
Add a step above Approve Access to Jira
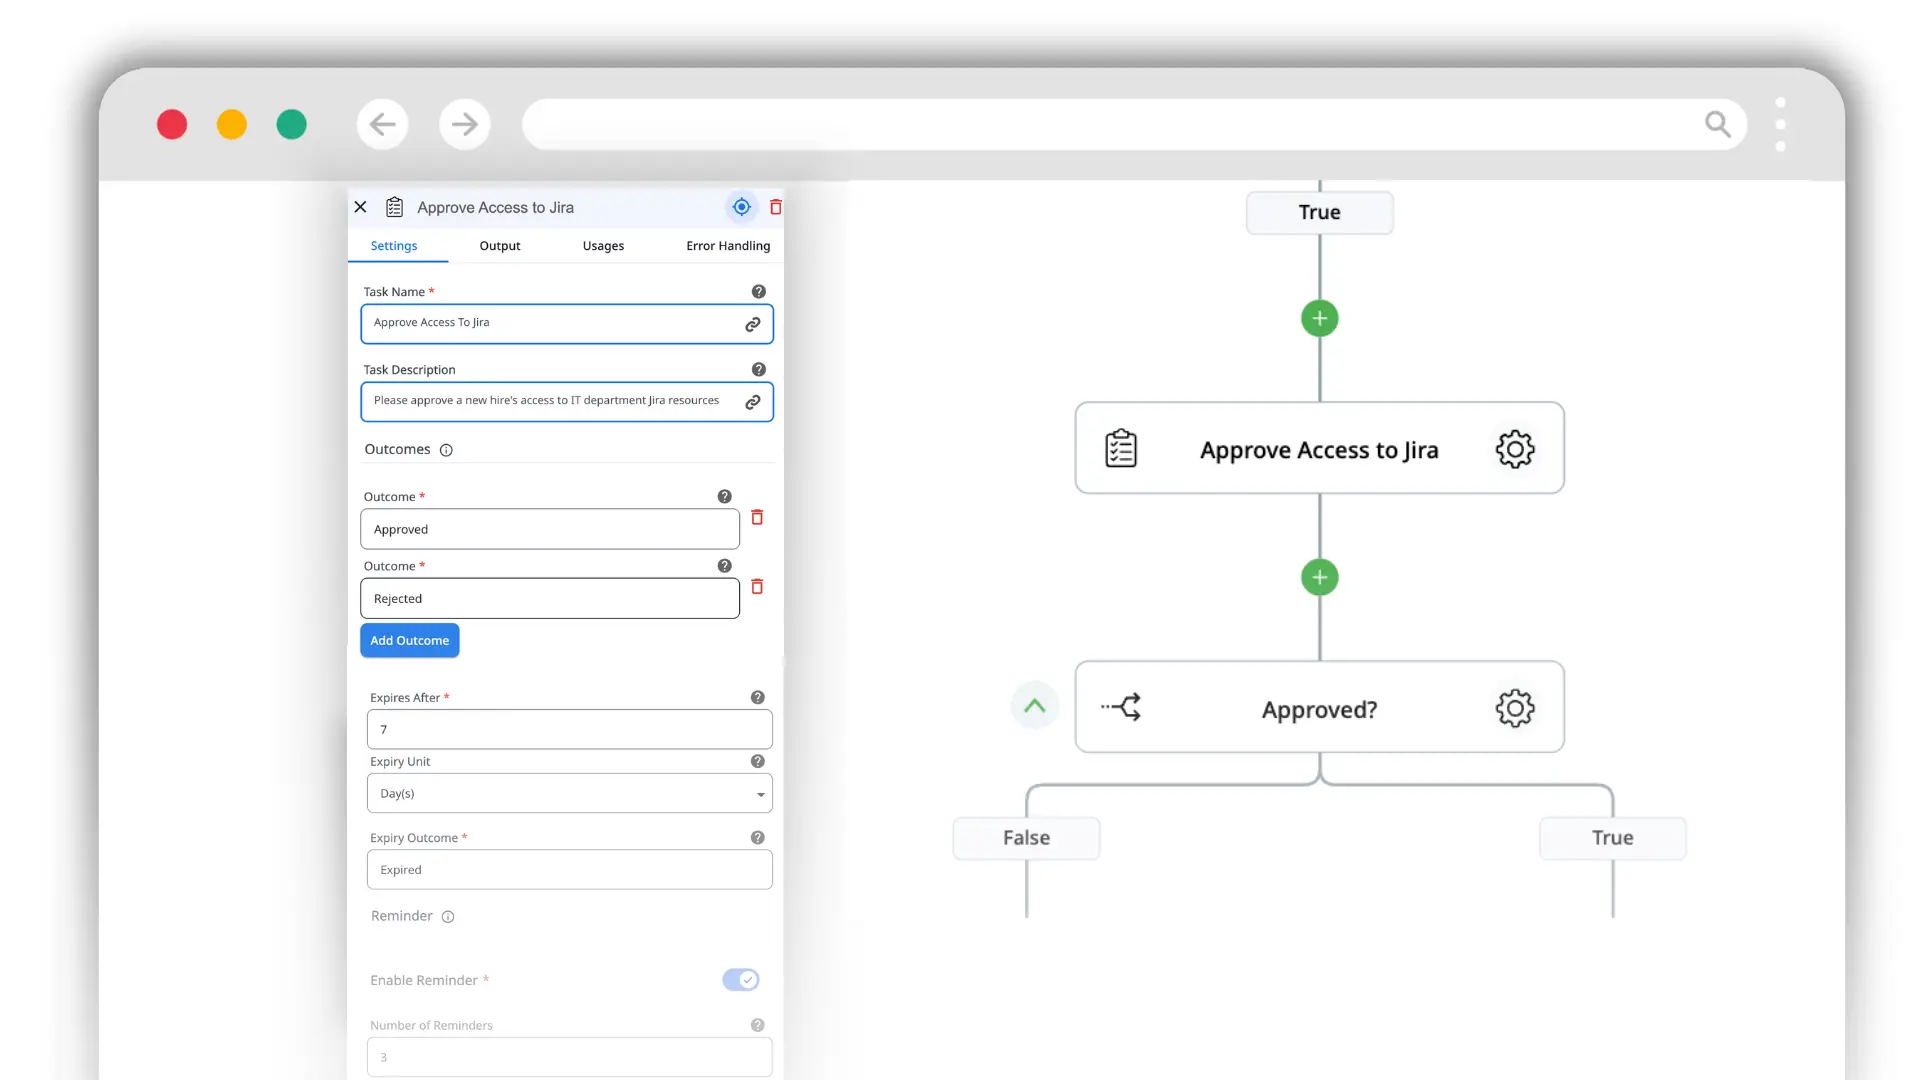[1320, 319]
